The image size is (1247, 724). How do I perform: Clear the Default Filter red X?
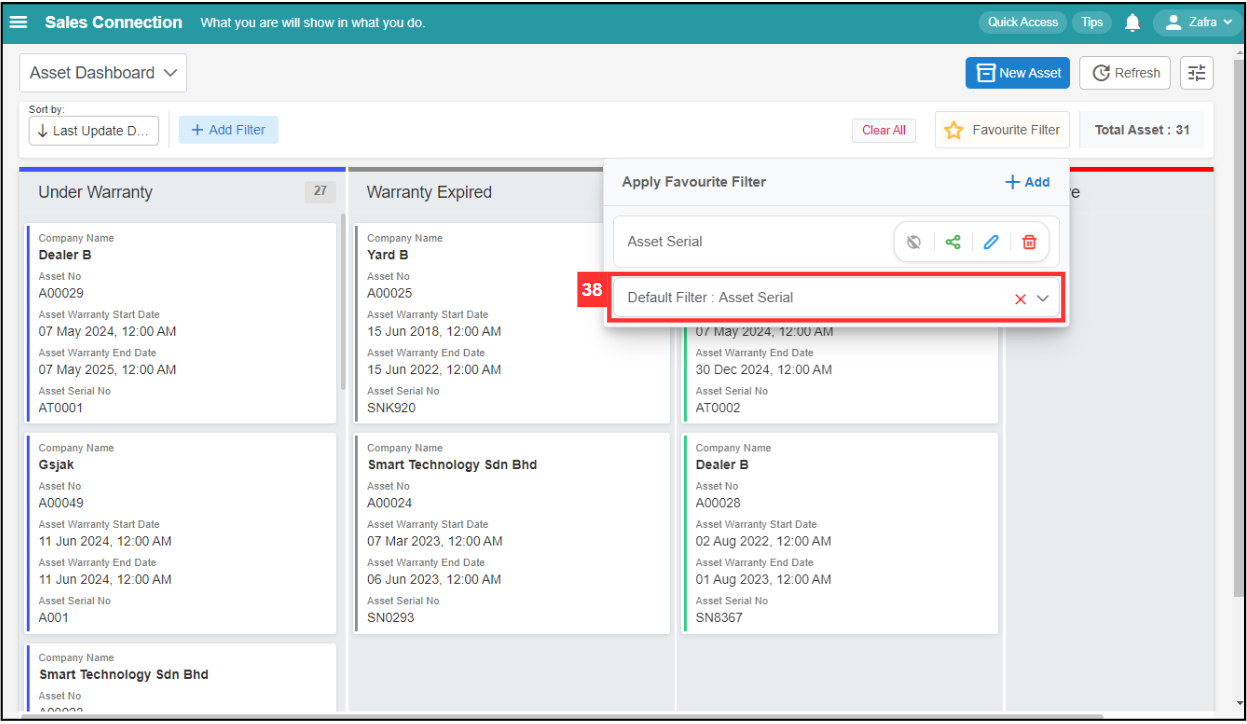tap(1020, 299)
